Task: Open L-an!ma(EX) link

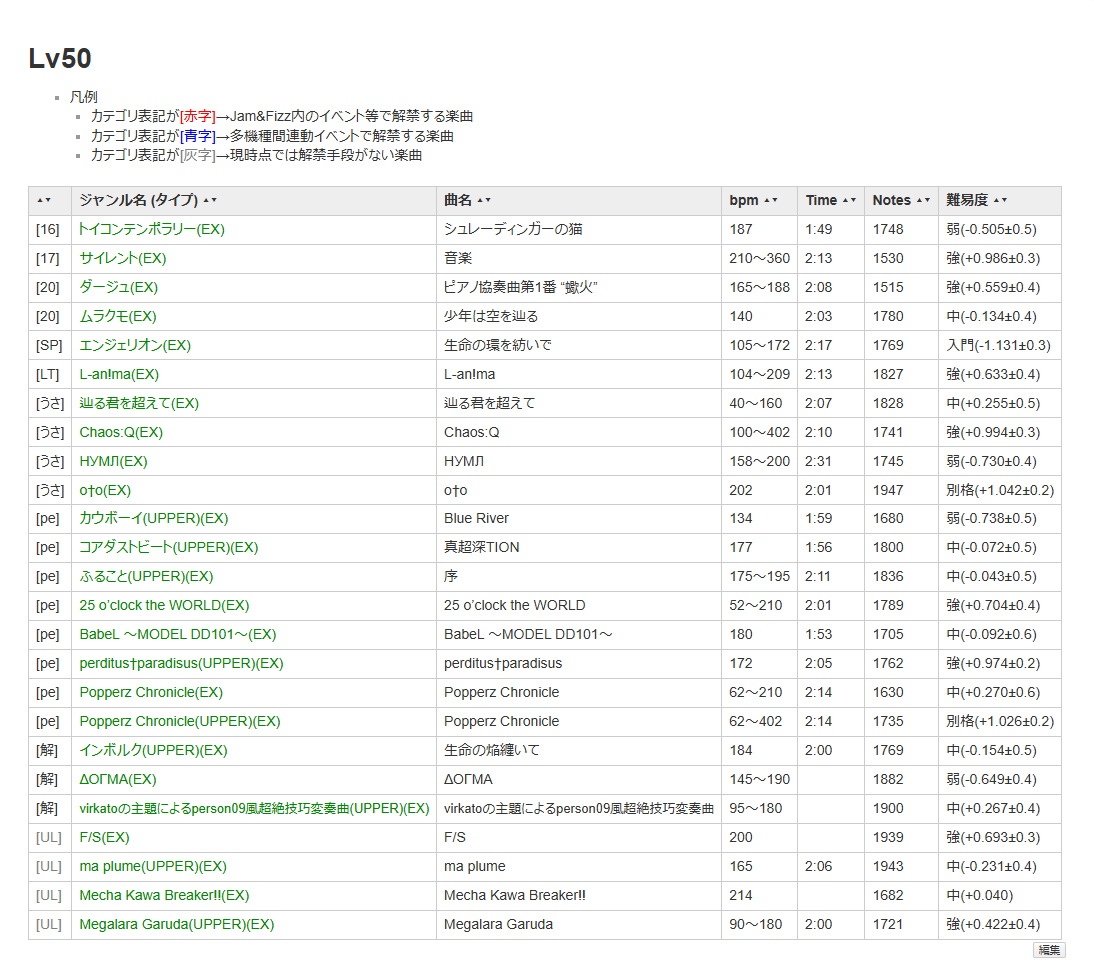Action: click(x=119, y=375)
